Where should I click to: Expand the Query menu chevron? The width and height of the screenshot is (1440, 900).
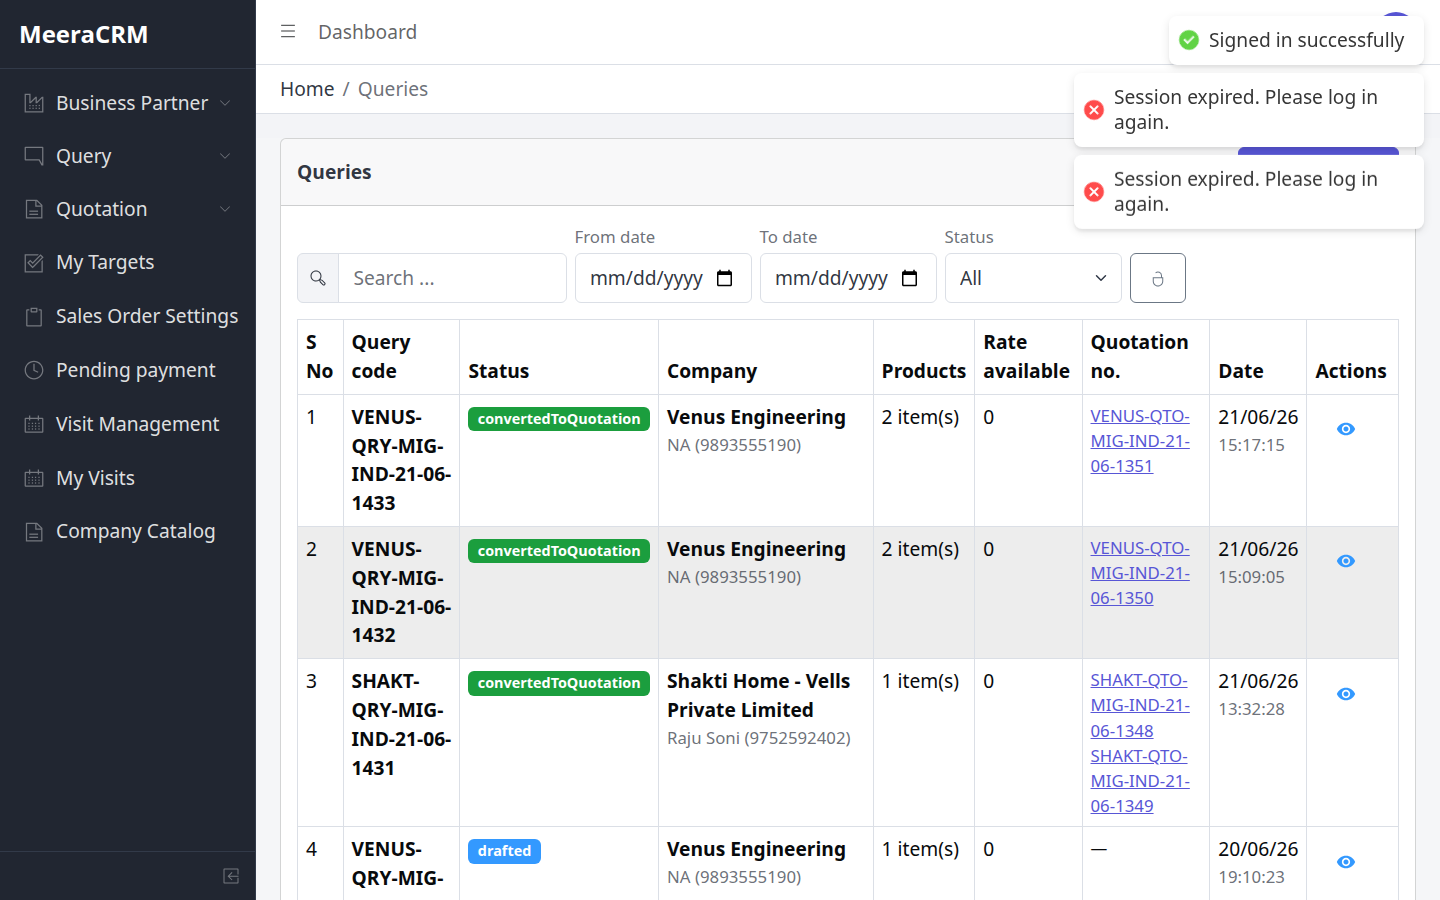click(x=225, y=156)
